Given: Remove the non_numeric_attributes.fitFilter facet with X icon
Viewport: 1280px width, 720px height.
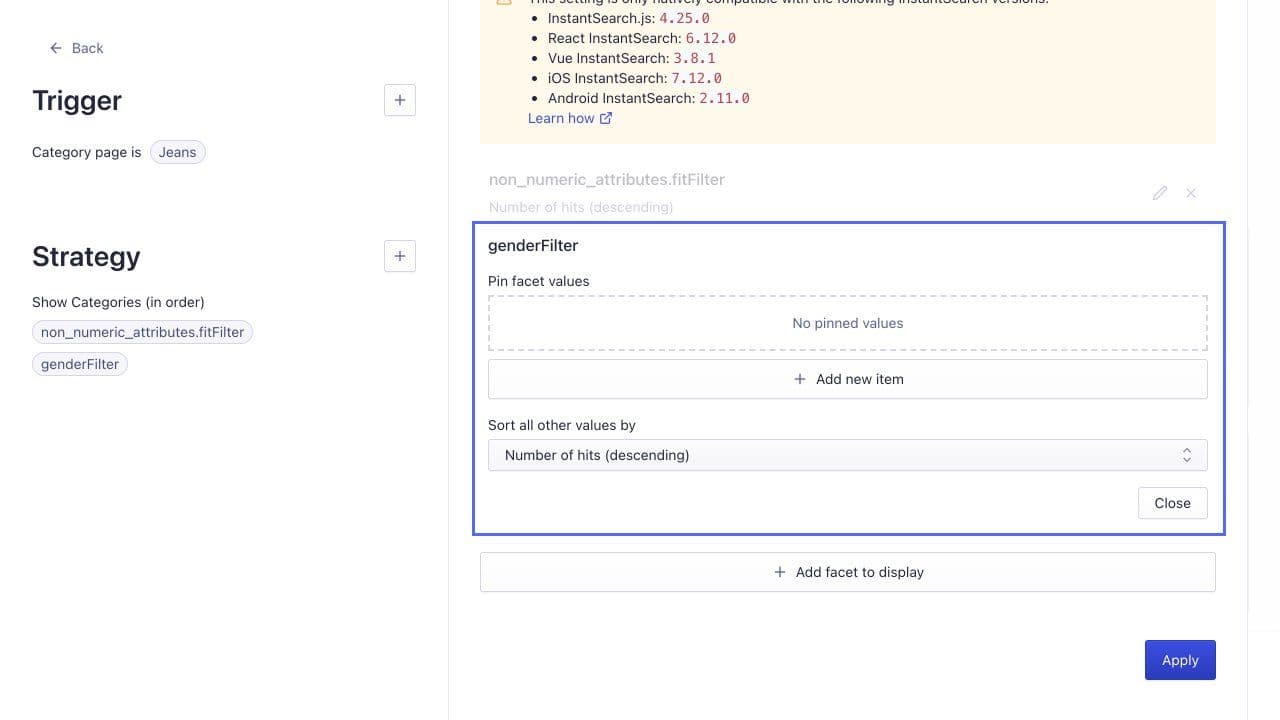Looking at the screenshot, I should coord(1191,193).
